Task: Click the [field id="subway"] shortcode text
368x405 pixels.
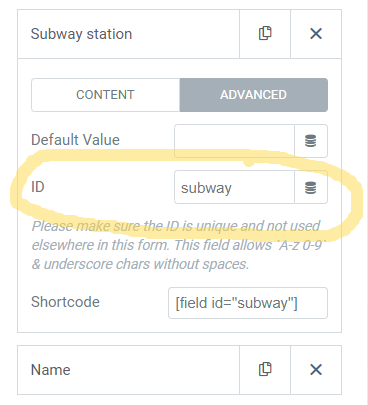Action: point(236,303)
